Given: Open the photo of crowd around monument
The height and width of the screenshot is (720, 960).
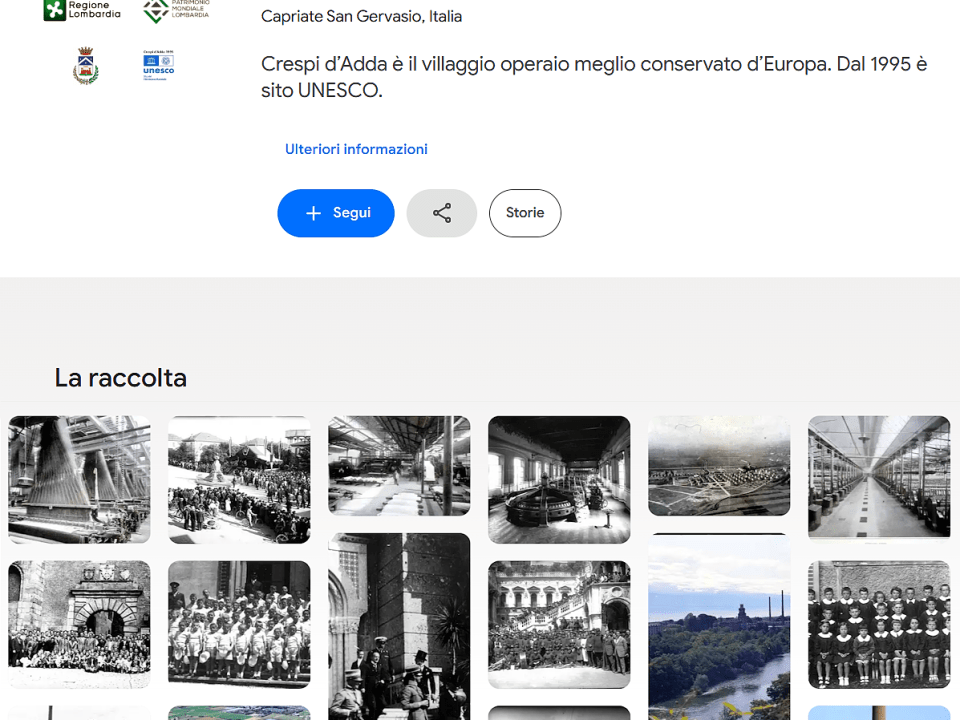Looking at the screenshot, I should click(x=239, y=479).
